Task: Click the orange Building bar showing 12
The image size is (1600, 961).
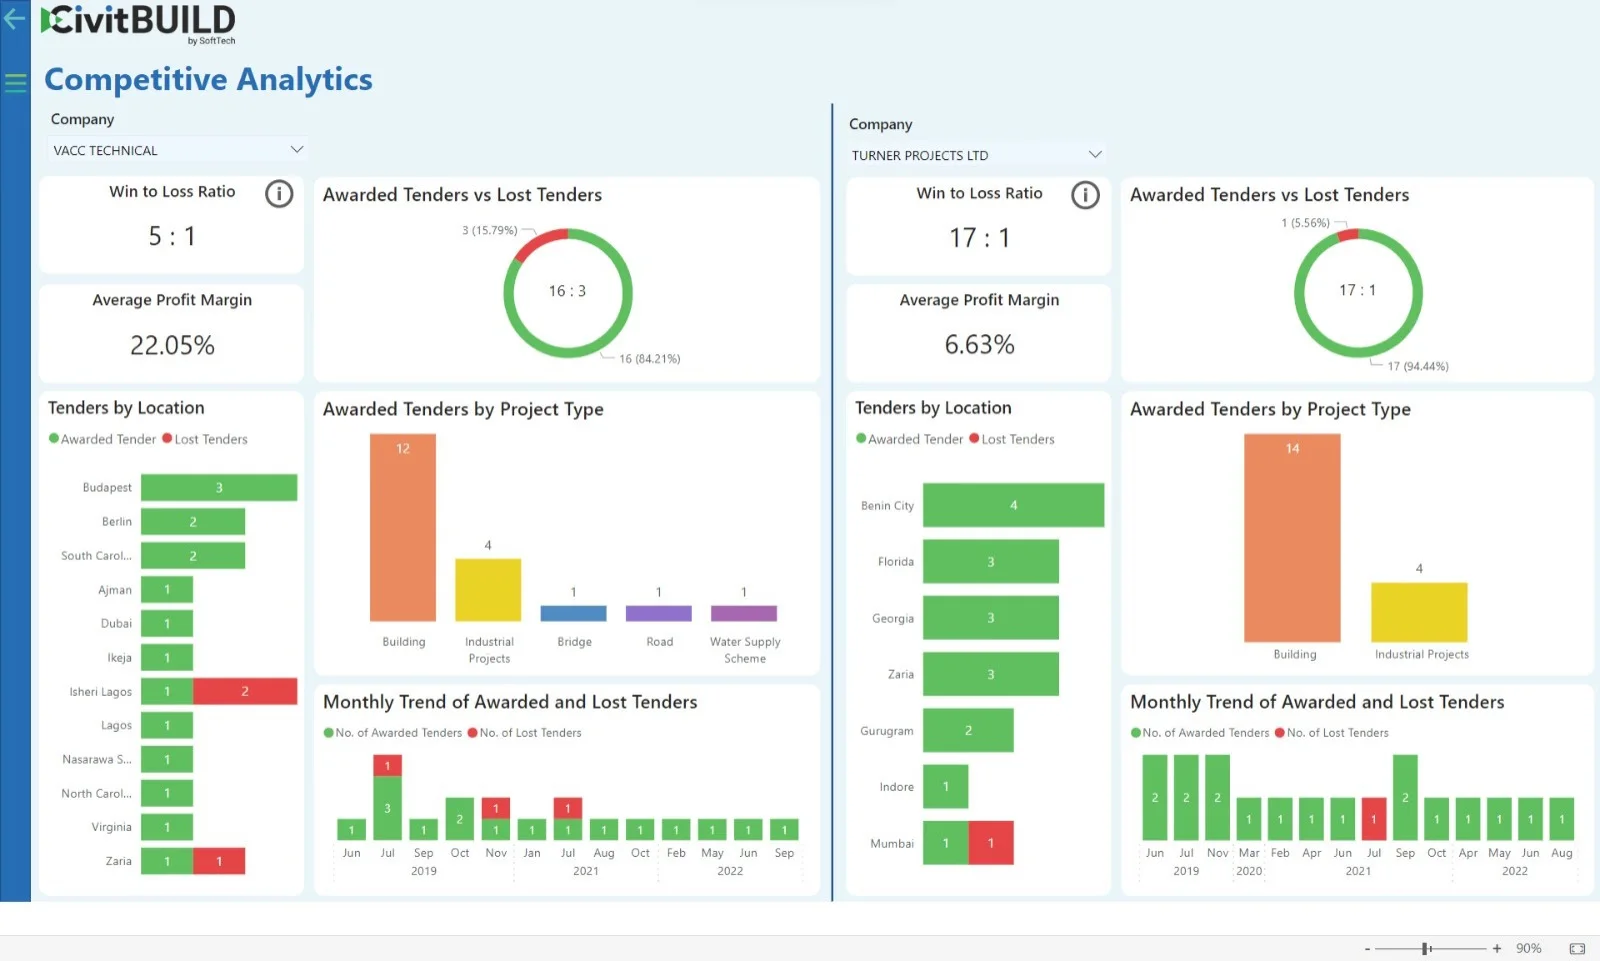Action: [403, 527]
